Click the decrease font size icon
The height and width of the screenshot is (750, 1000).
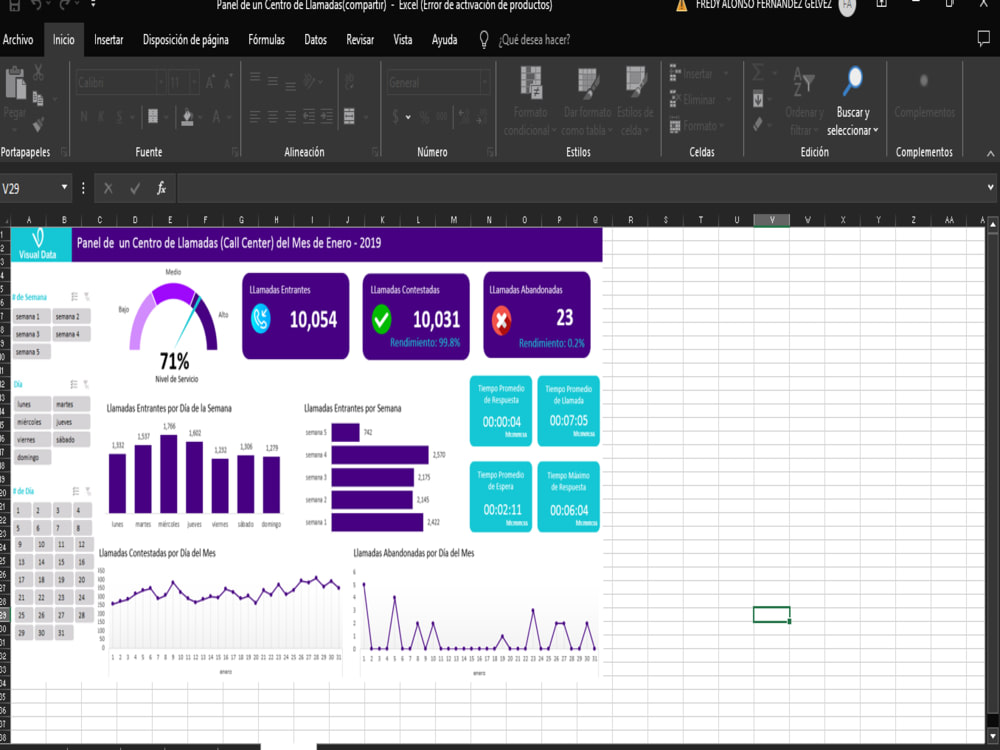coord(227,82)
